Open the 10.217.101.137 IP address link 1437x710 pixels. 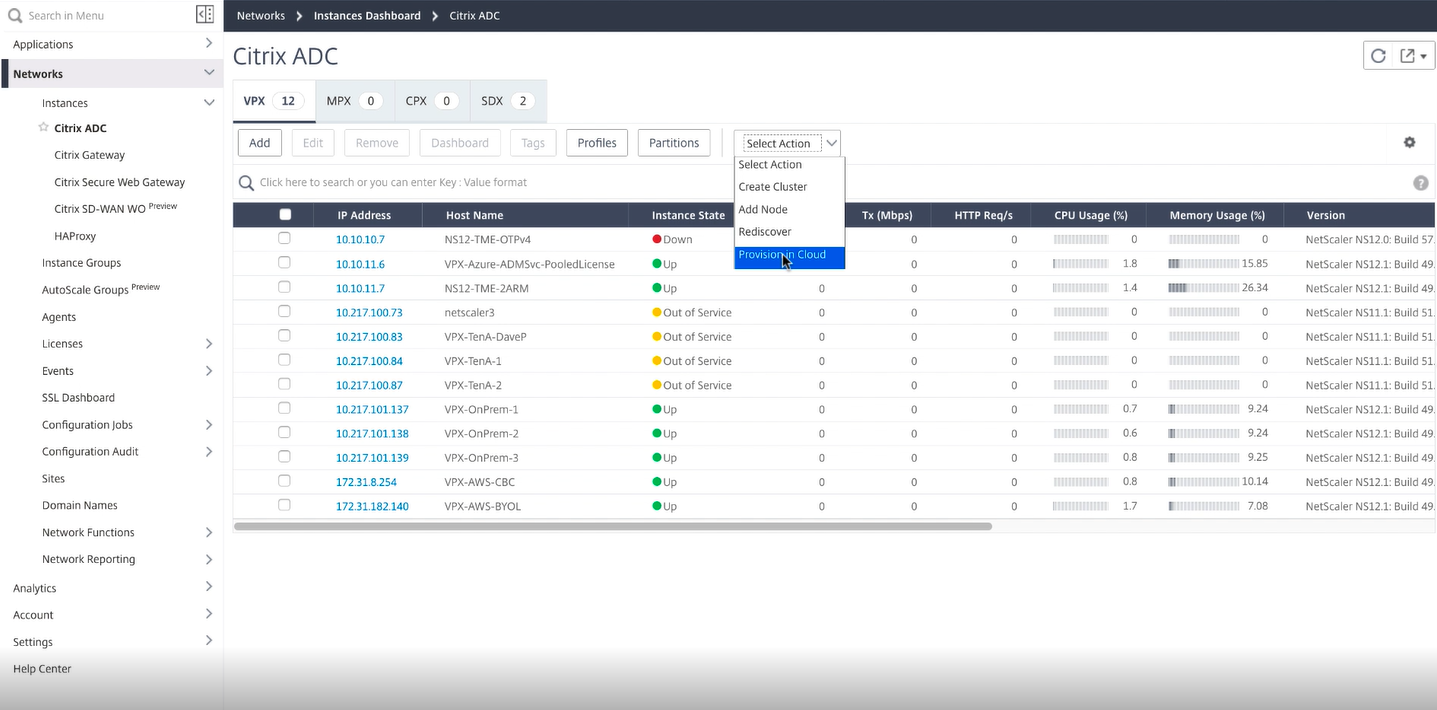tap(372, 410)
